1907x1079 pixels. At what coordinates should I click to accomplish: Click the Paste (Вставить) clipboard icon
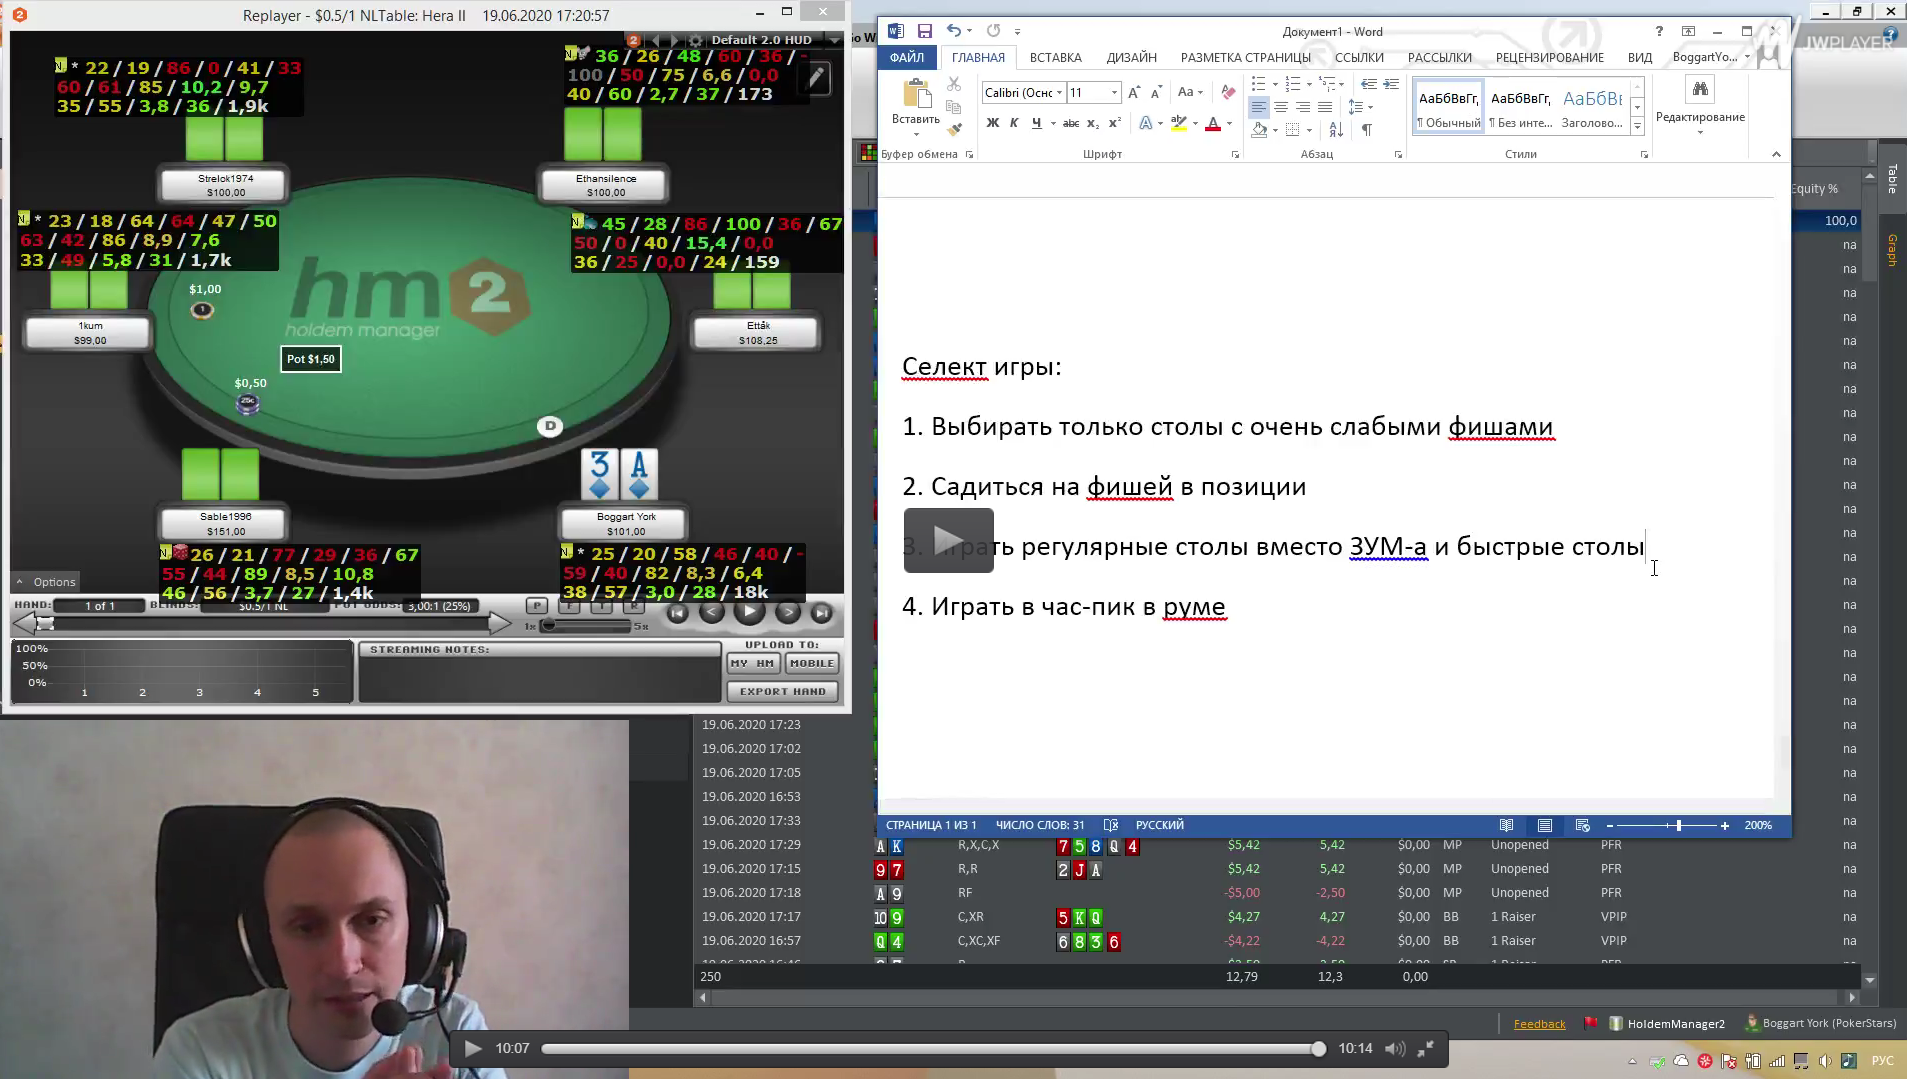click(915, 95)
